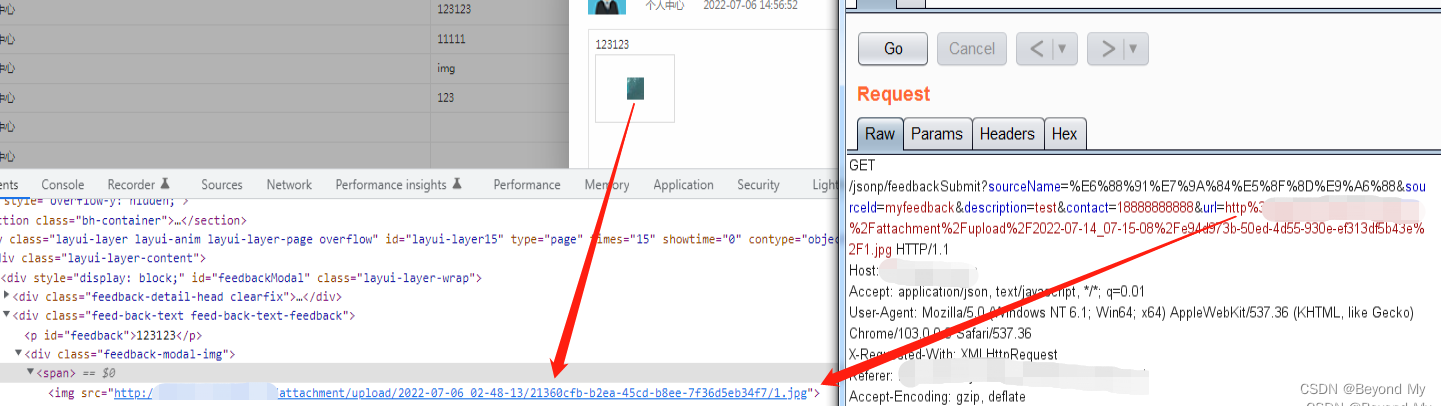Switch to the Params request tab

tap(937, 134)
